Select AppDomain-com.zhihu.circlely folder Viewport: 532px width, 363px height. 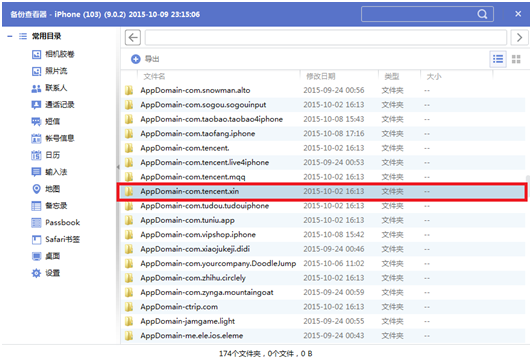[x=323, y=278]
